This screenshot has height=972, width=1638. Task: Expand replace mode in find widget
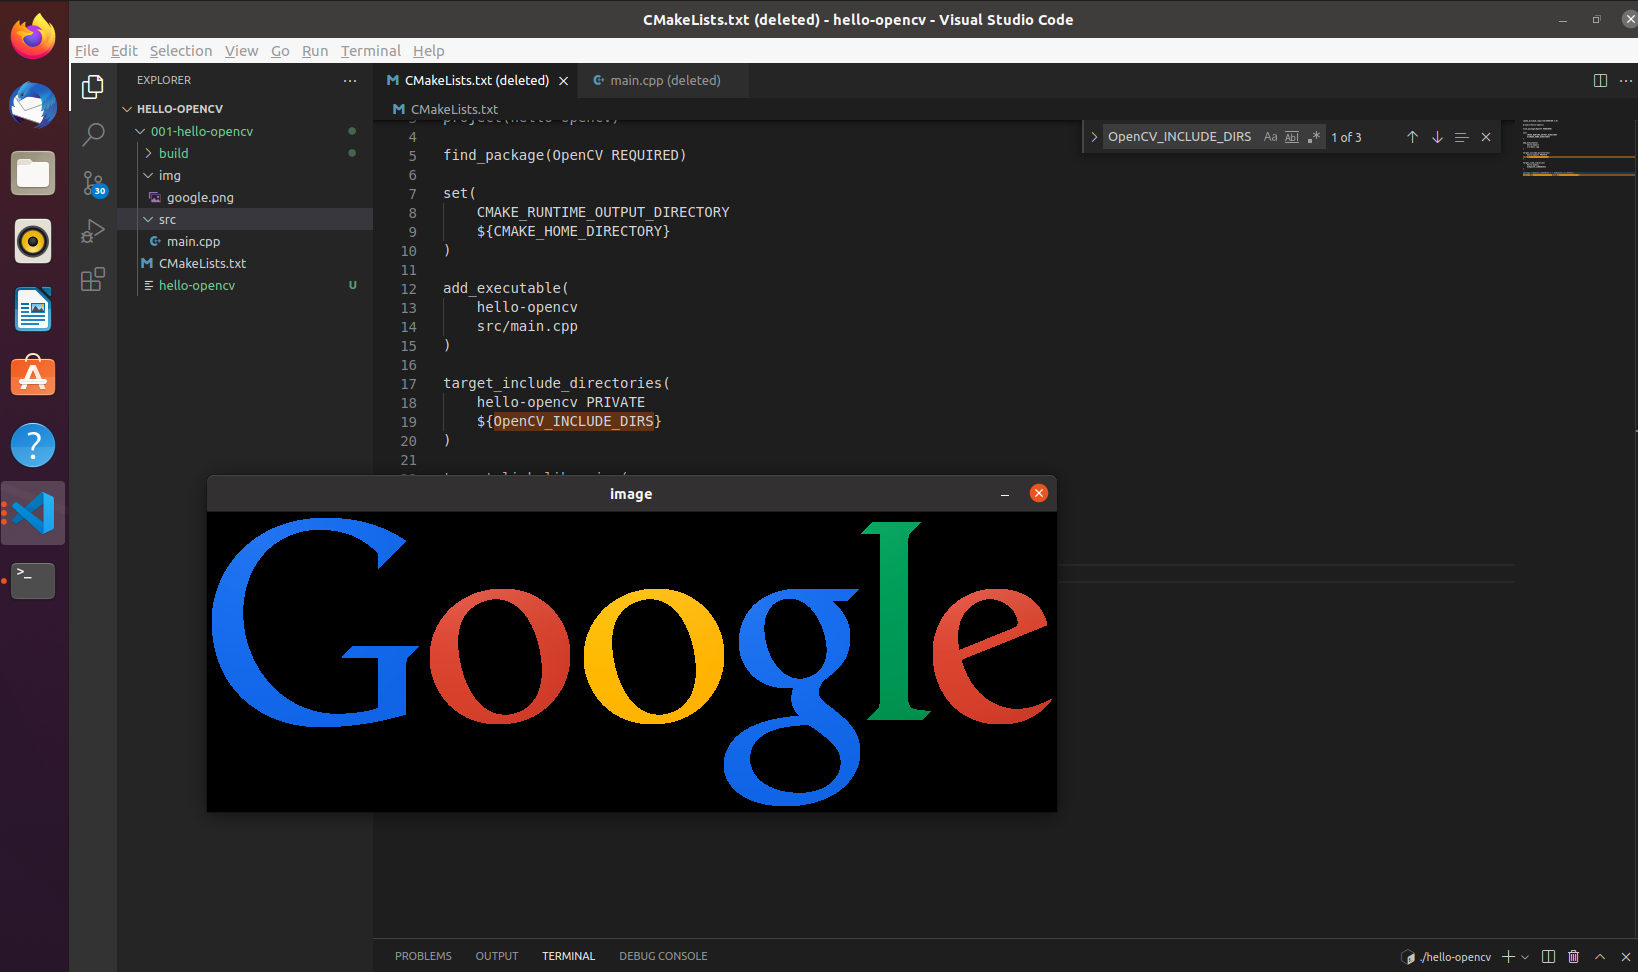pyautogui.click(x=1094, y=137)
